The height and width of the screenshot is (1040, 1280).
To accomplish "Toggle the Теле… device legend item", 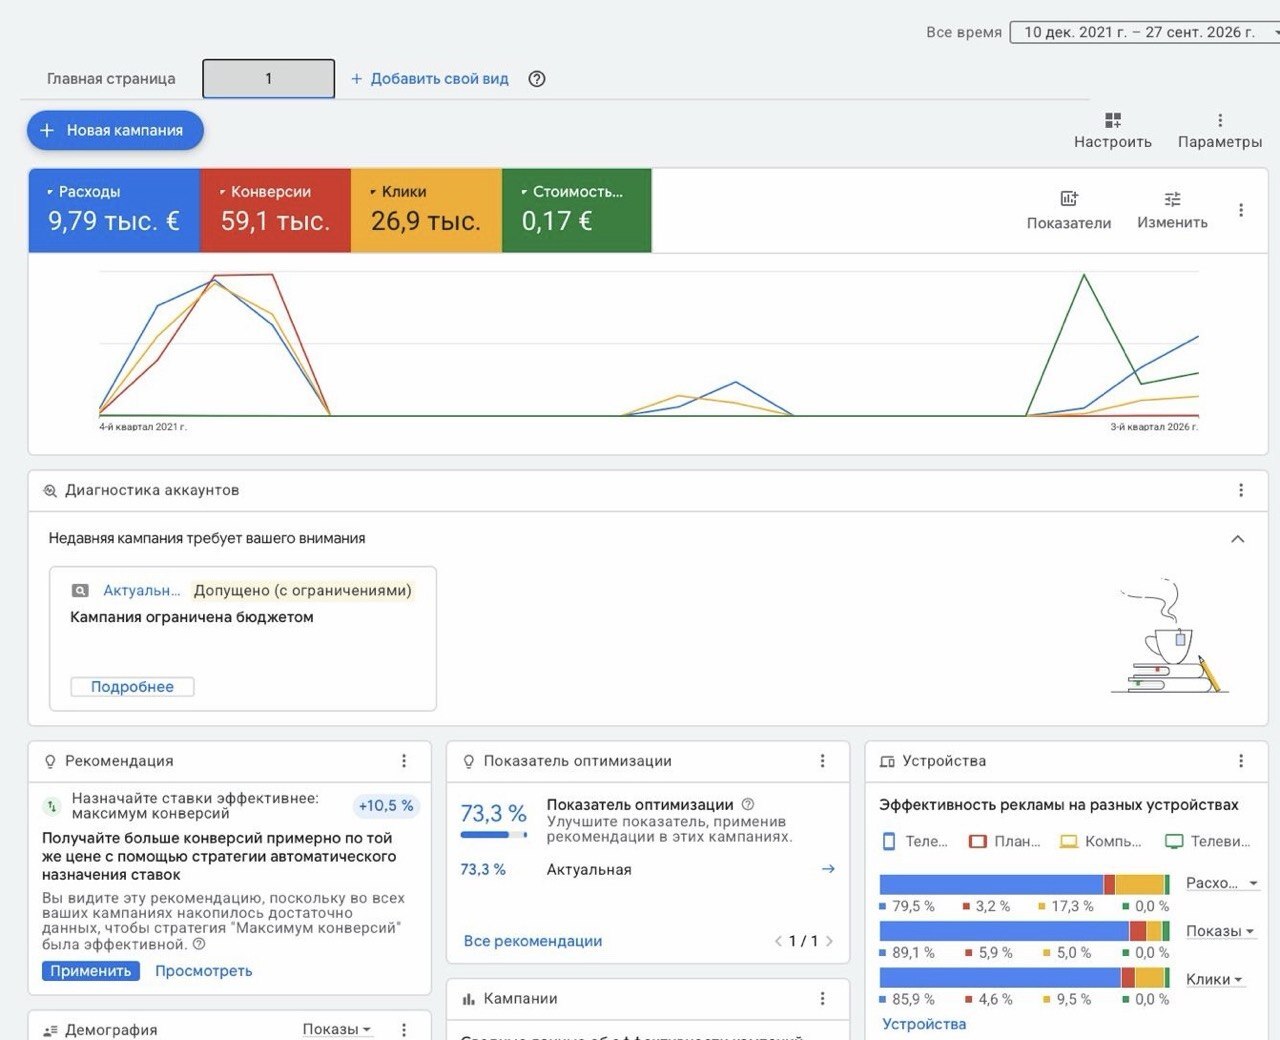I will coord(914,842).
